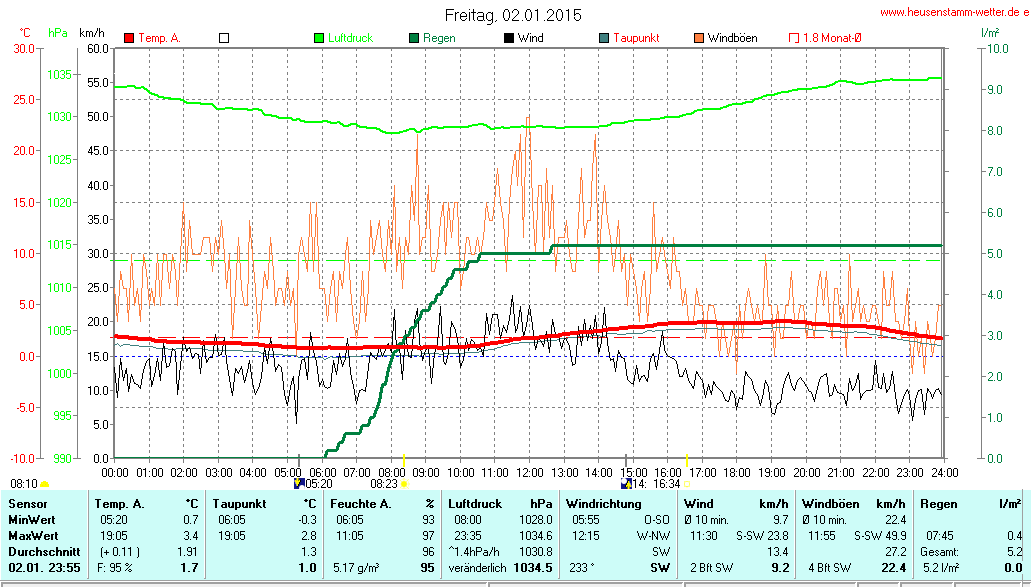Click the Sensor header in data table
The image size is (1034, 587).
pyautogui.click(x=27, y=504)
